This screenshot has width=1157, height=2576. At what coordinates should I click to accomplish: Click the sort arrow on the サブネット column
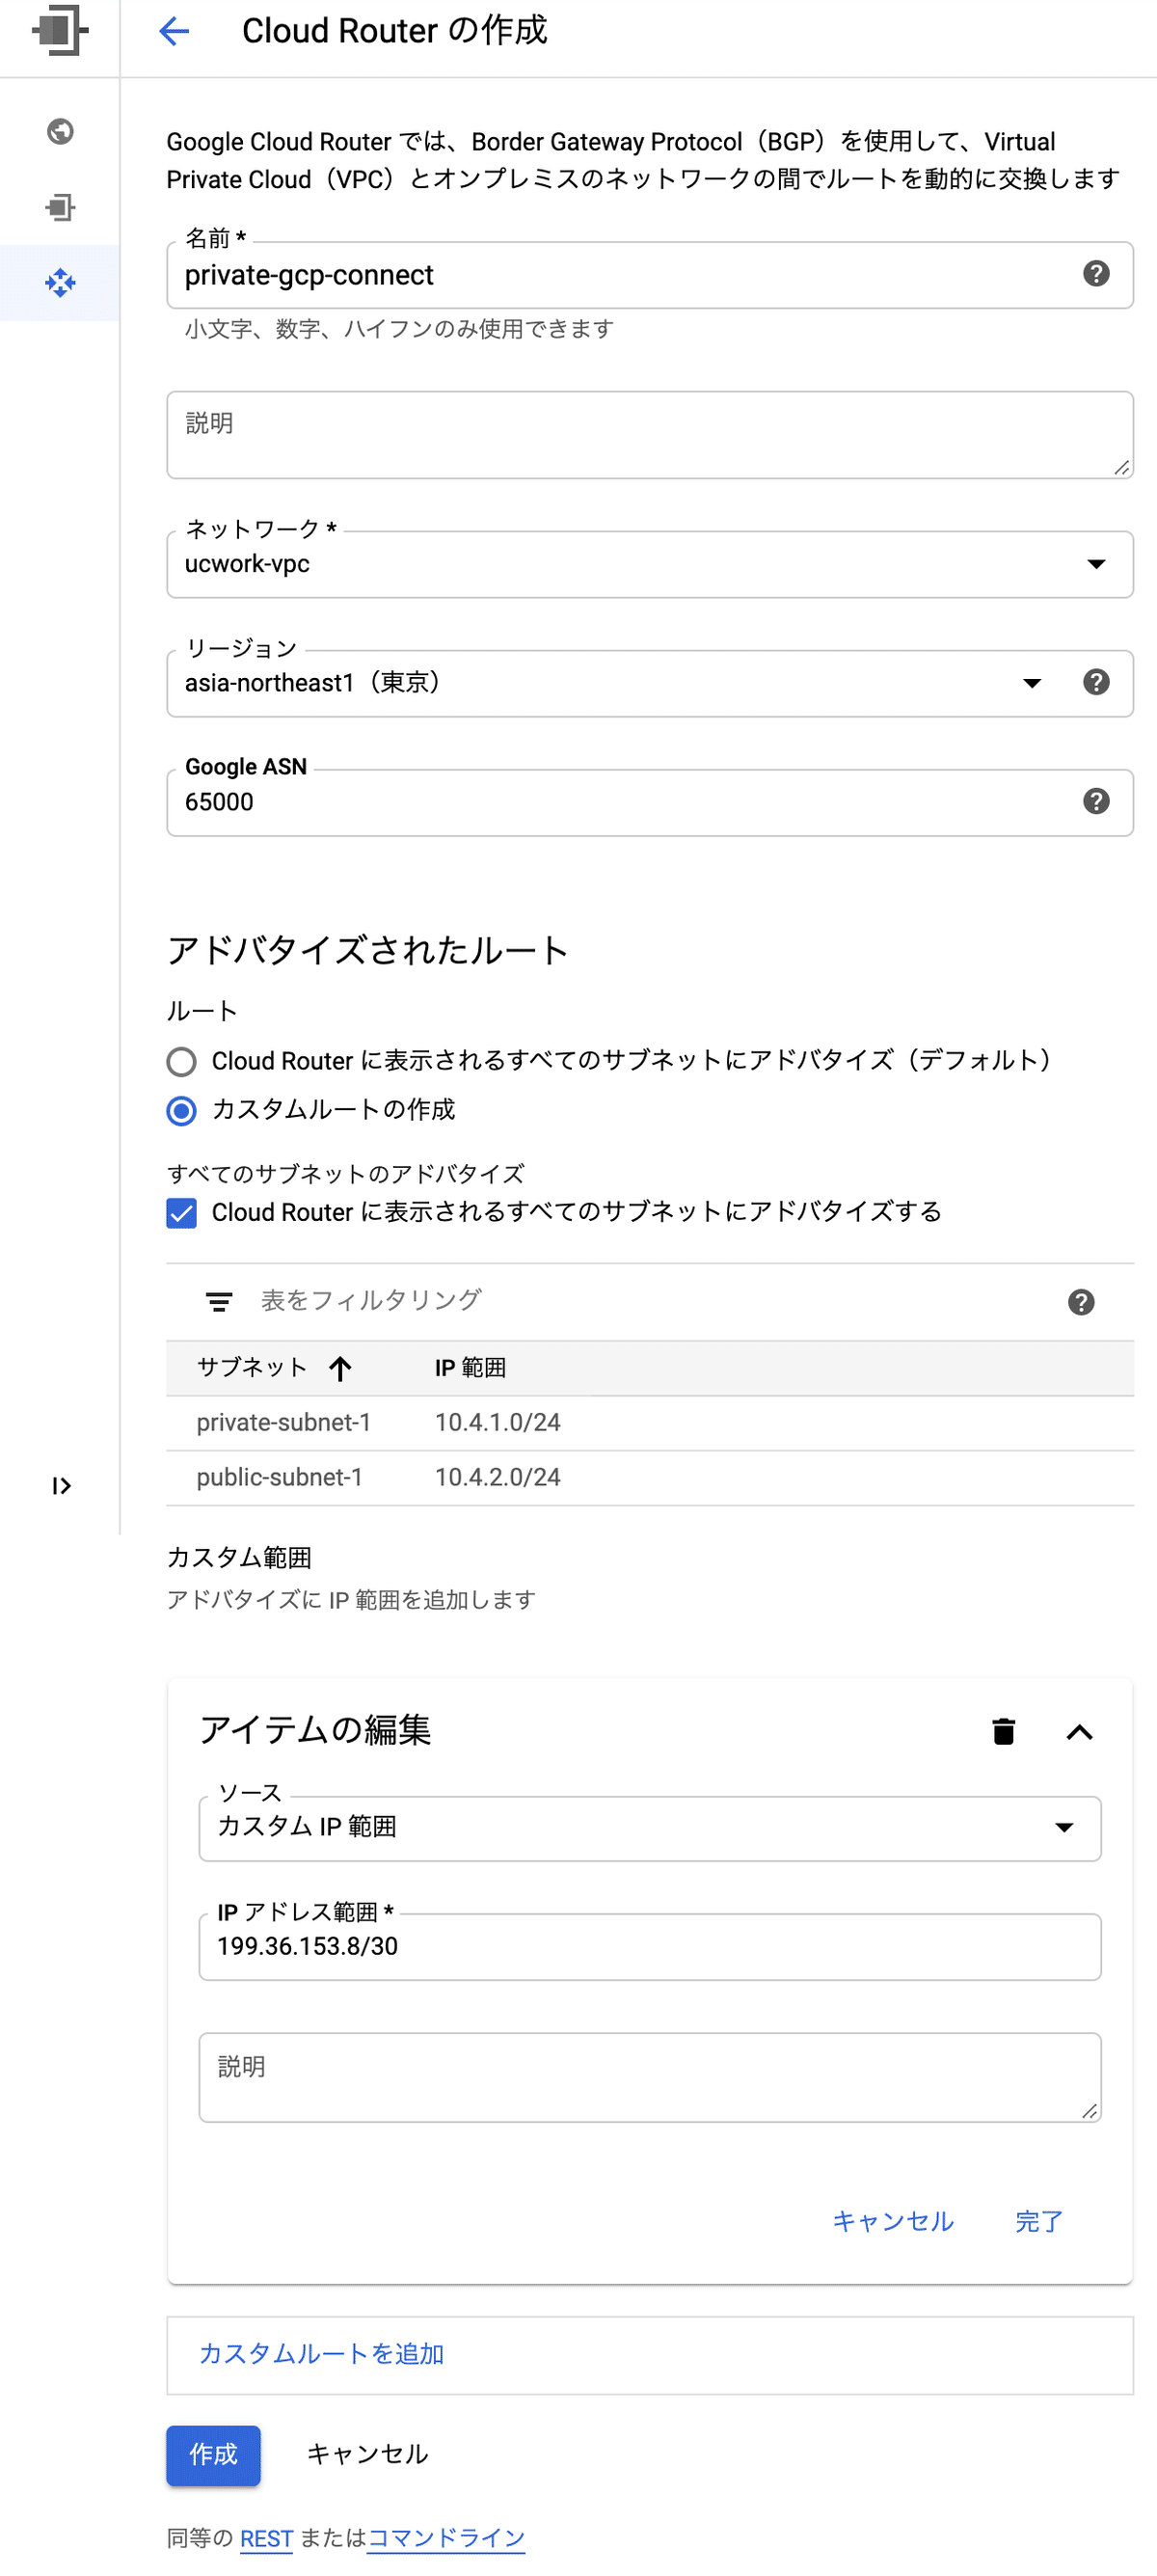click(x=341, y=1368)
